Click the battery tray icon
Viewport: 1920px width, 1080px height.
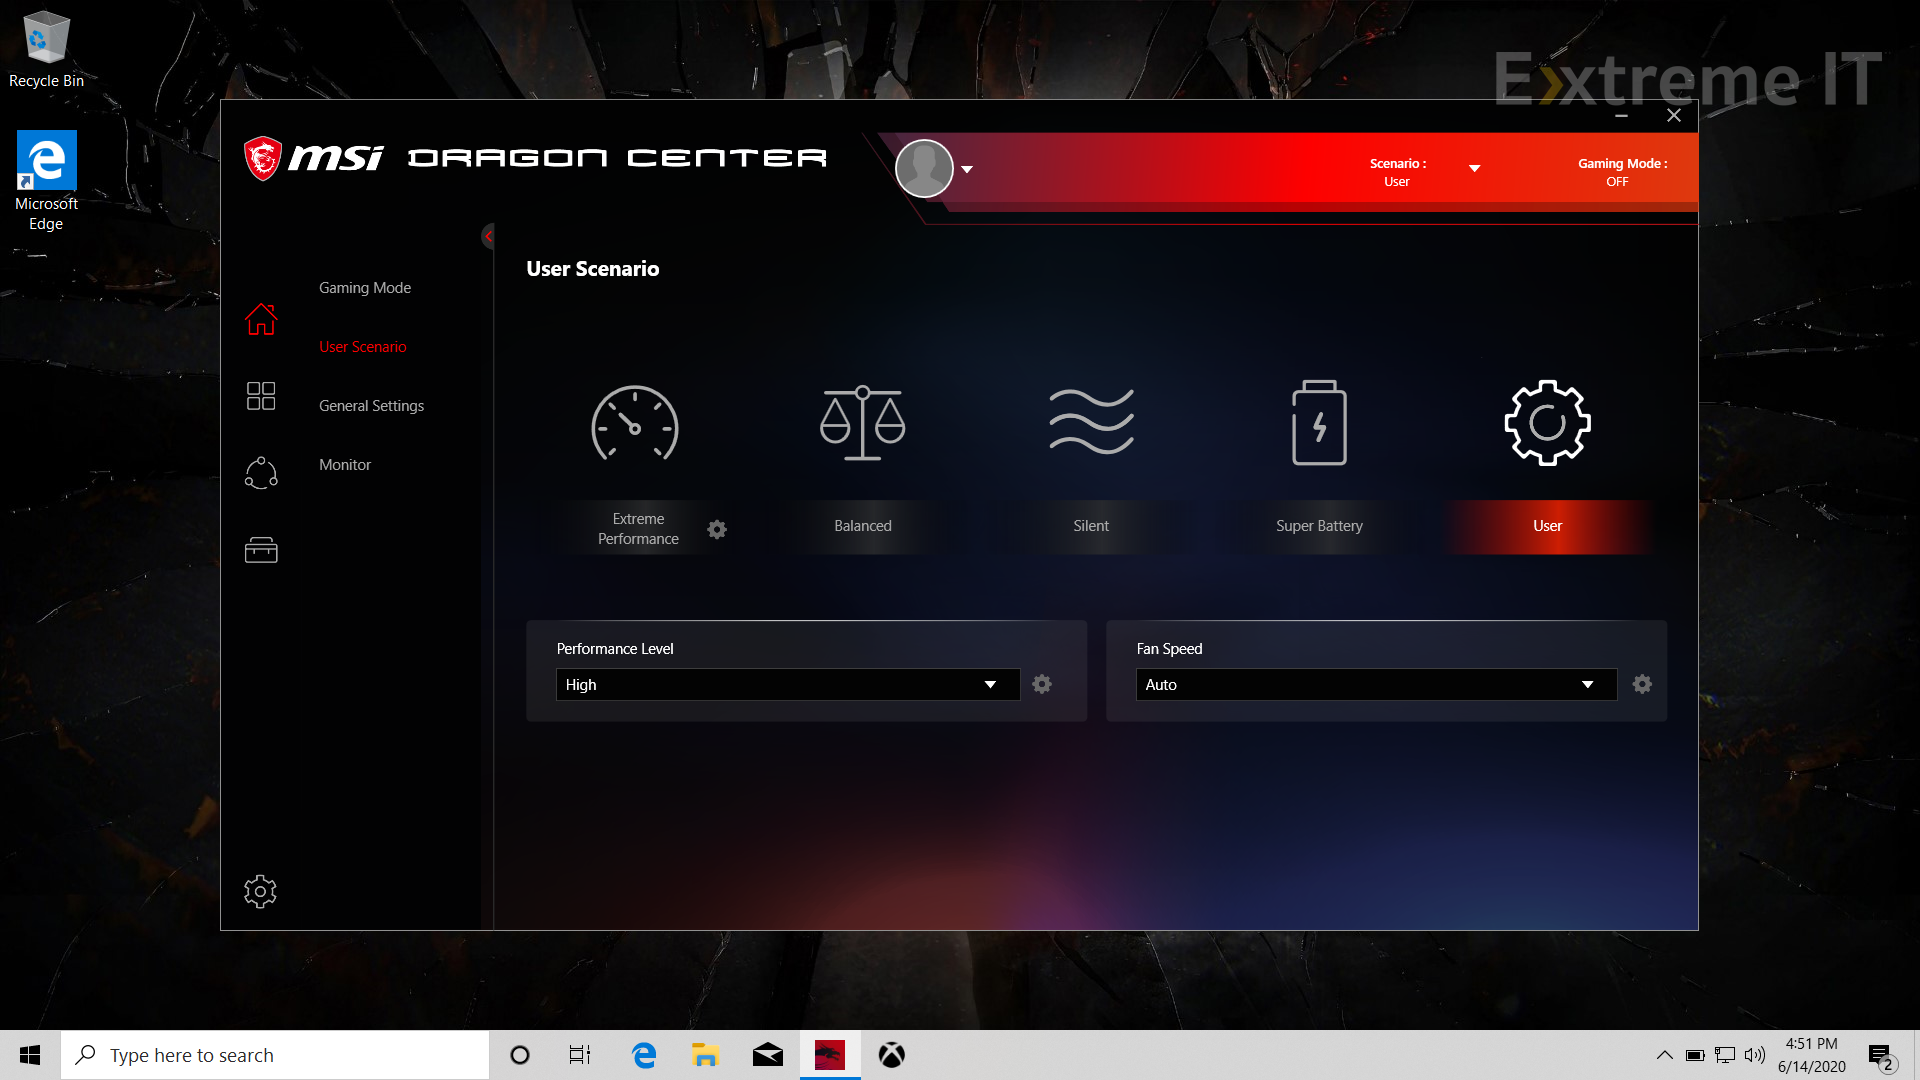coord(1695,1055)
